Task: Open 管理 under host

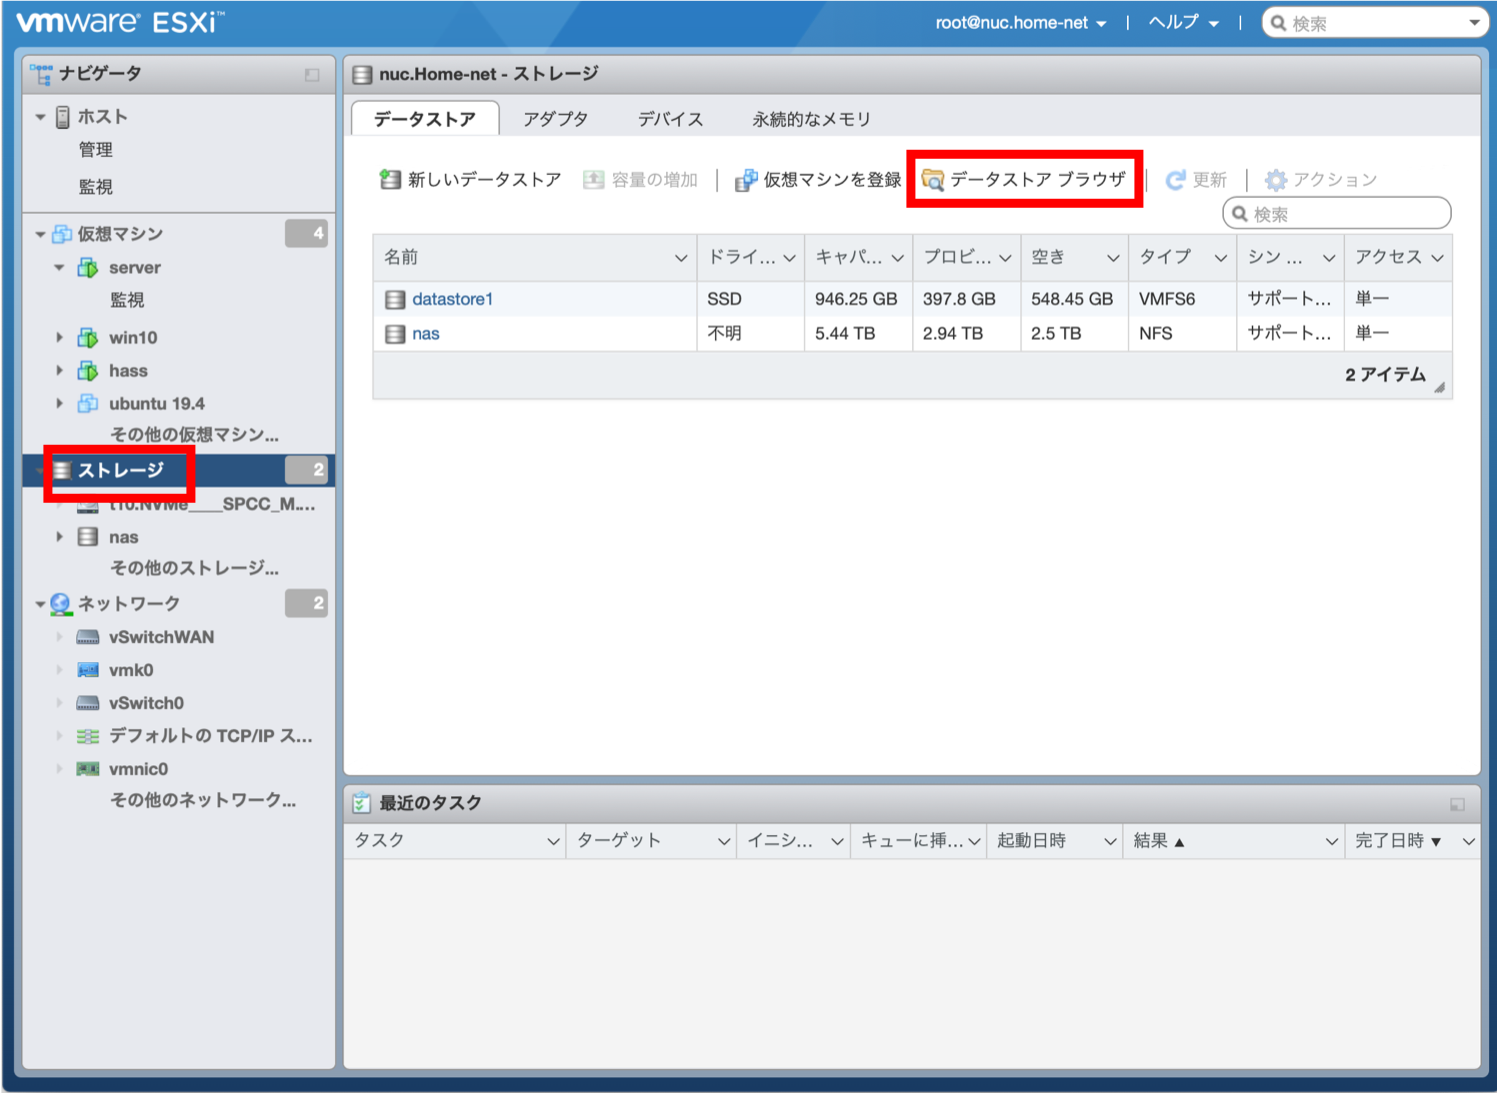Action: pos(96,150)
